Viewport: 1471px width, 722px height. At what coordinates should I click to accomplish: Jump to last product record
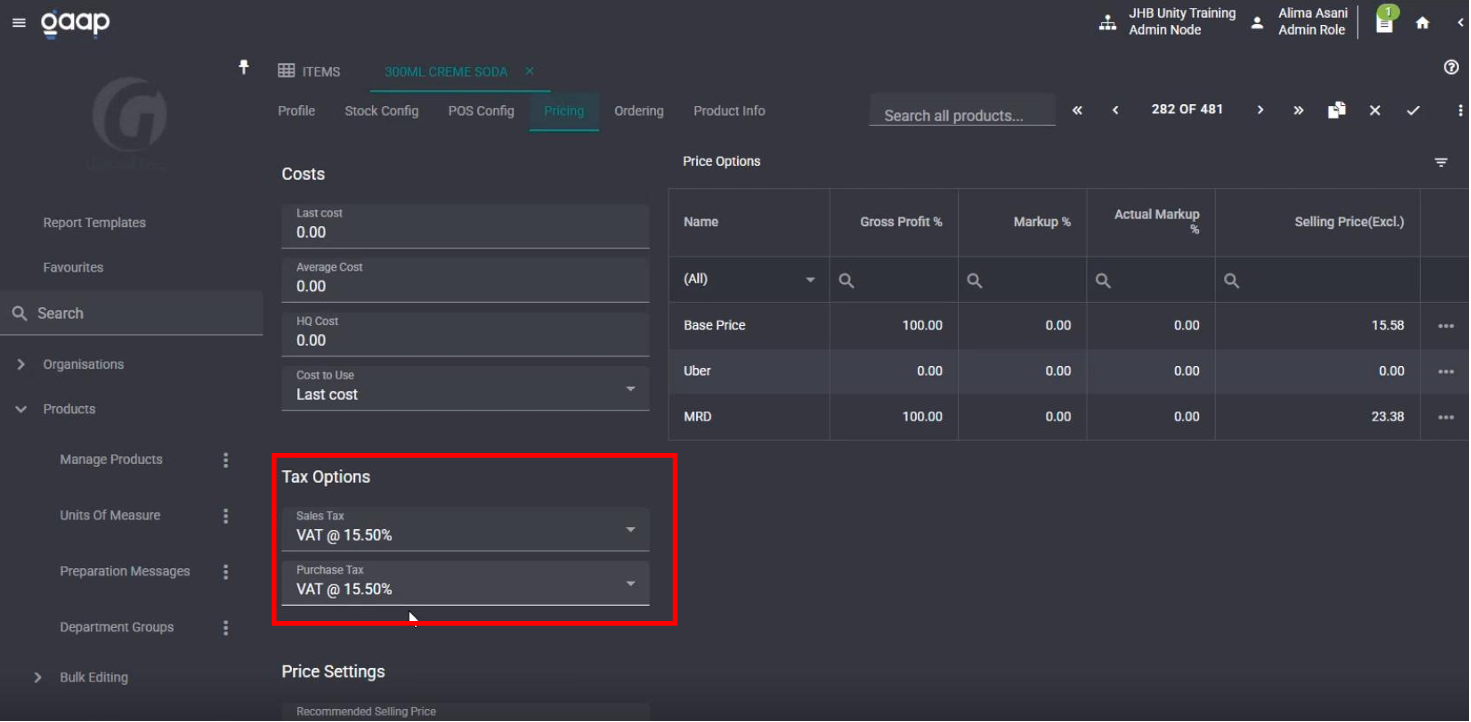pyautogui.click(x=1298, y=110)
